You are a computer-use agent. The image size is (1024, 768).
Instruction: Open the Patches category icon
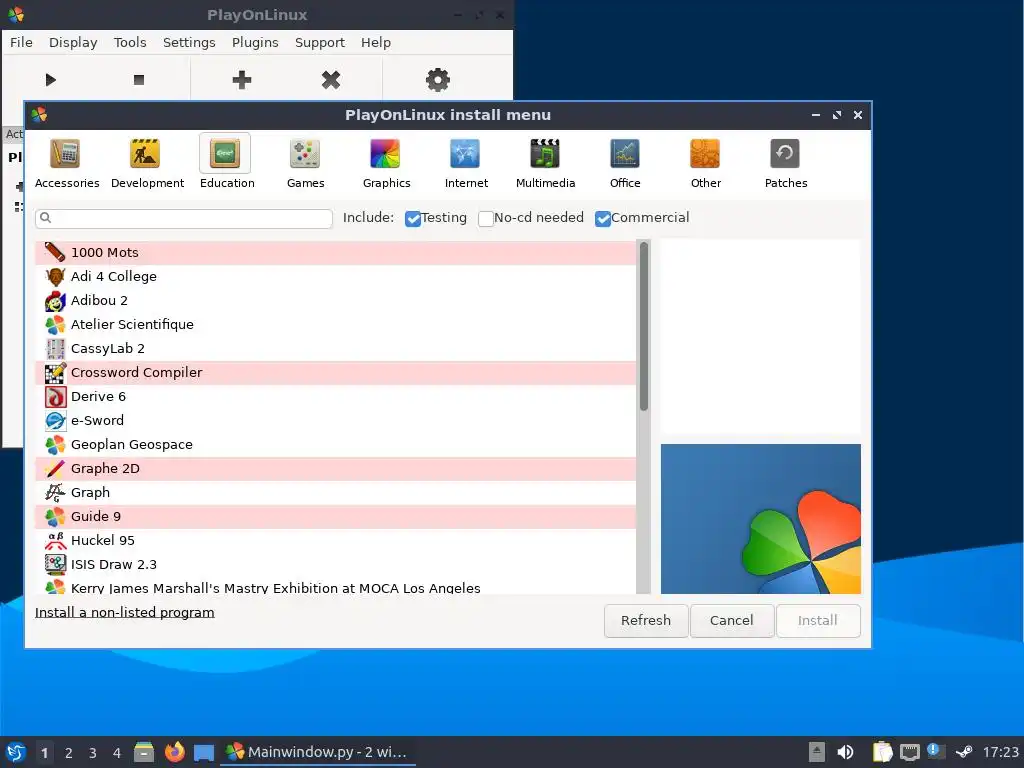[x=785, y=154]
